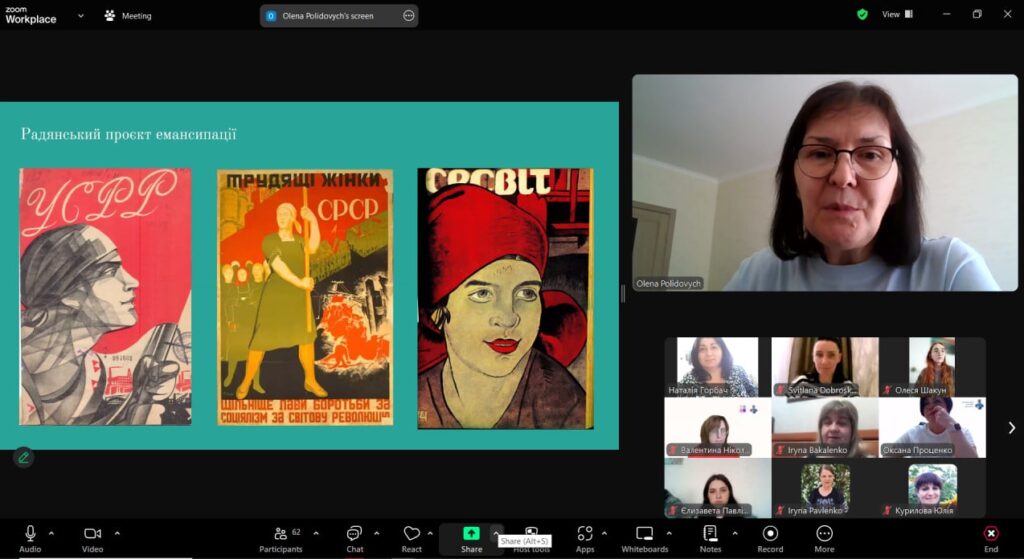This screenshot has height=559, width=1024.
Task: Select Iryna Pavlenko video tile
Action: pyautogui.click(x=825, y=488)
